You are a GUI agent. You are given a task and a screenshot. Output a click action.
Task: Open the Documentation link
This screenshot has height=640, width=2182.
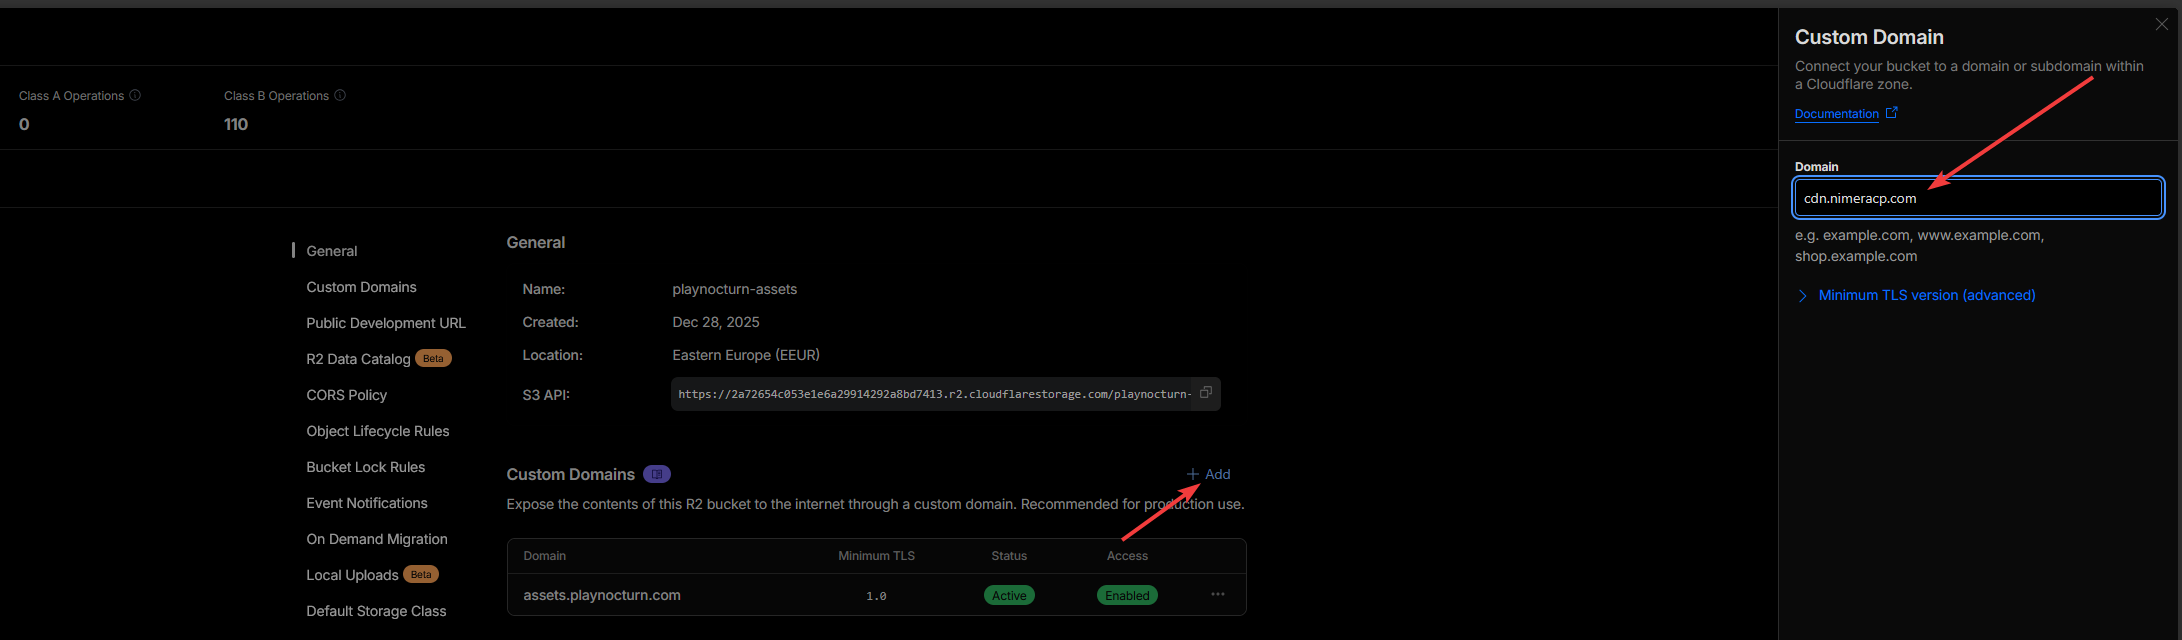coord(1836,114)
